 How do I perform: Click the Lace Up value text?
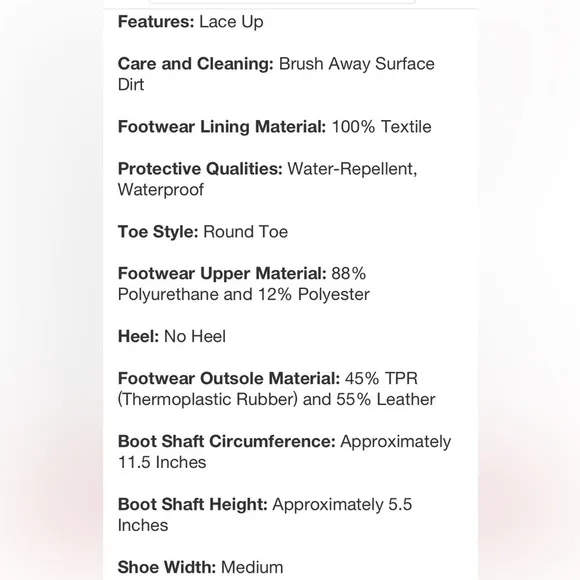click(231, 21)
